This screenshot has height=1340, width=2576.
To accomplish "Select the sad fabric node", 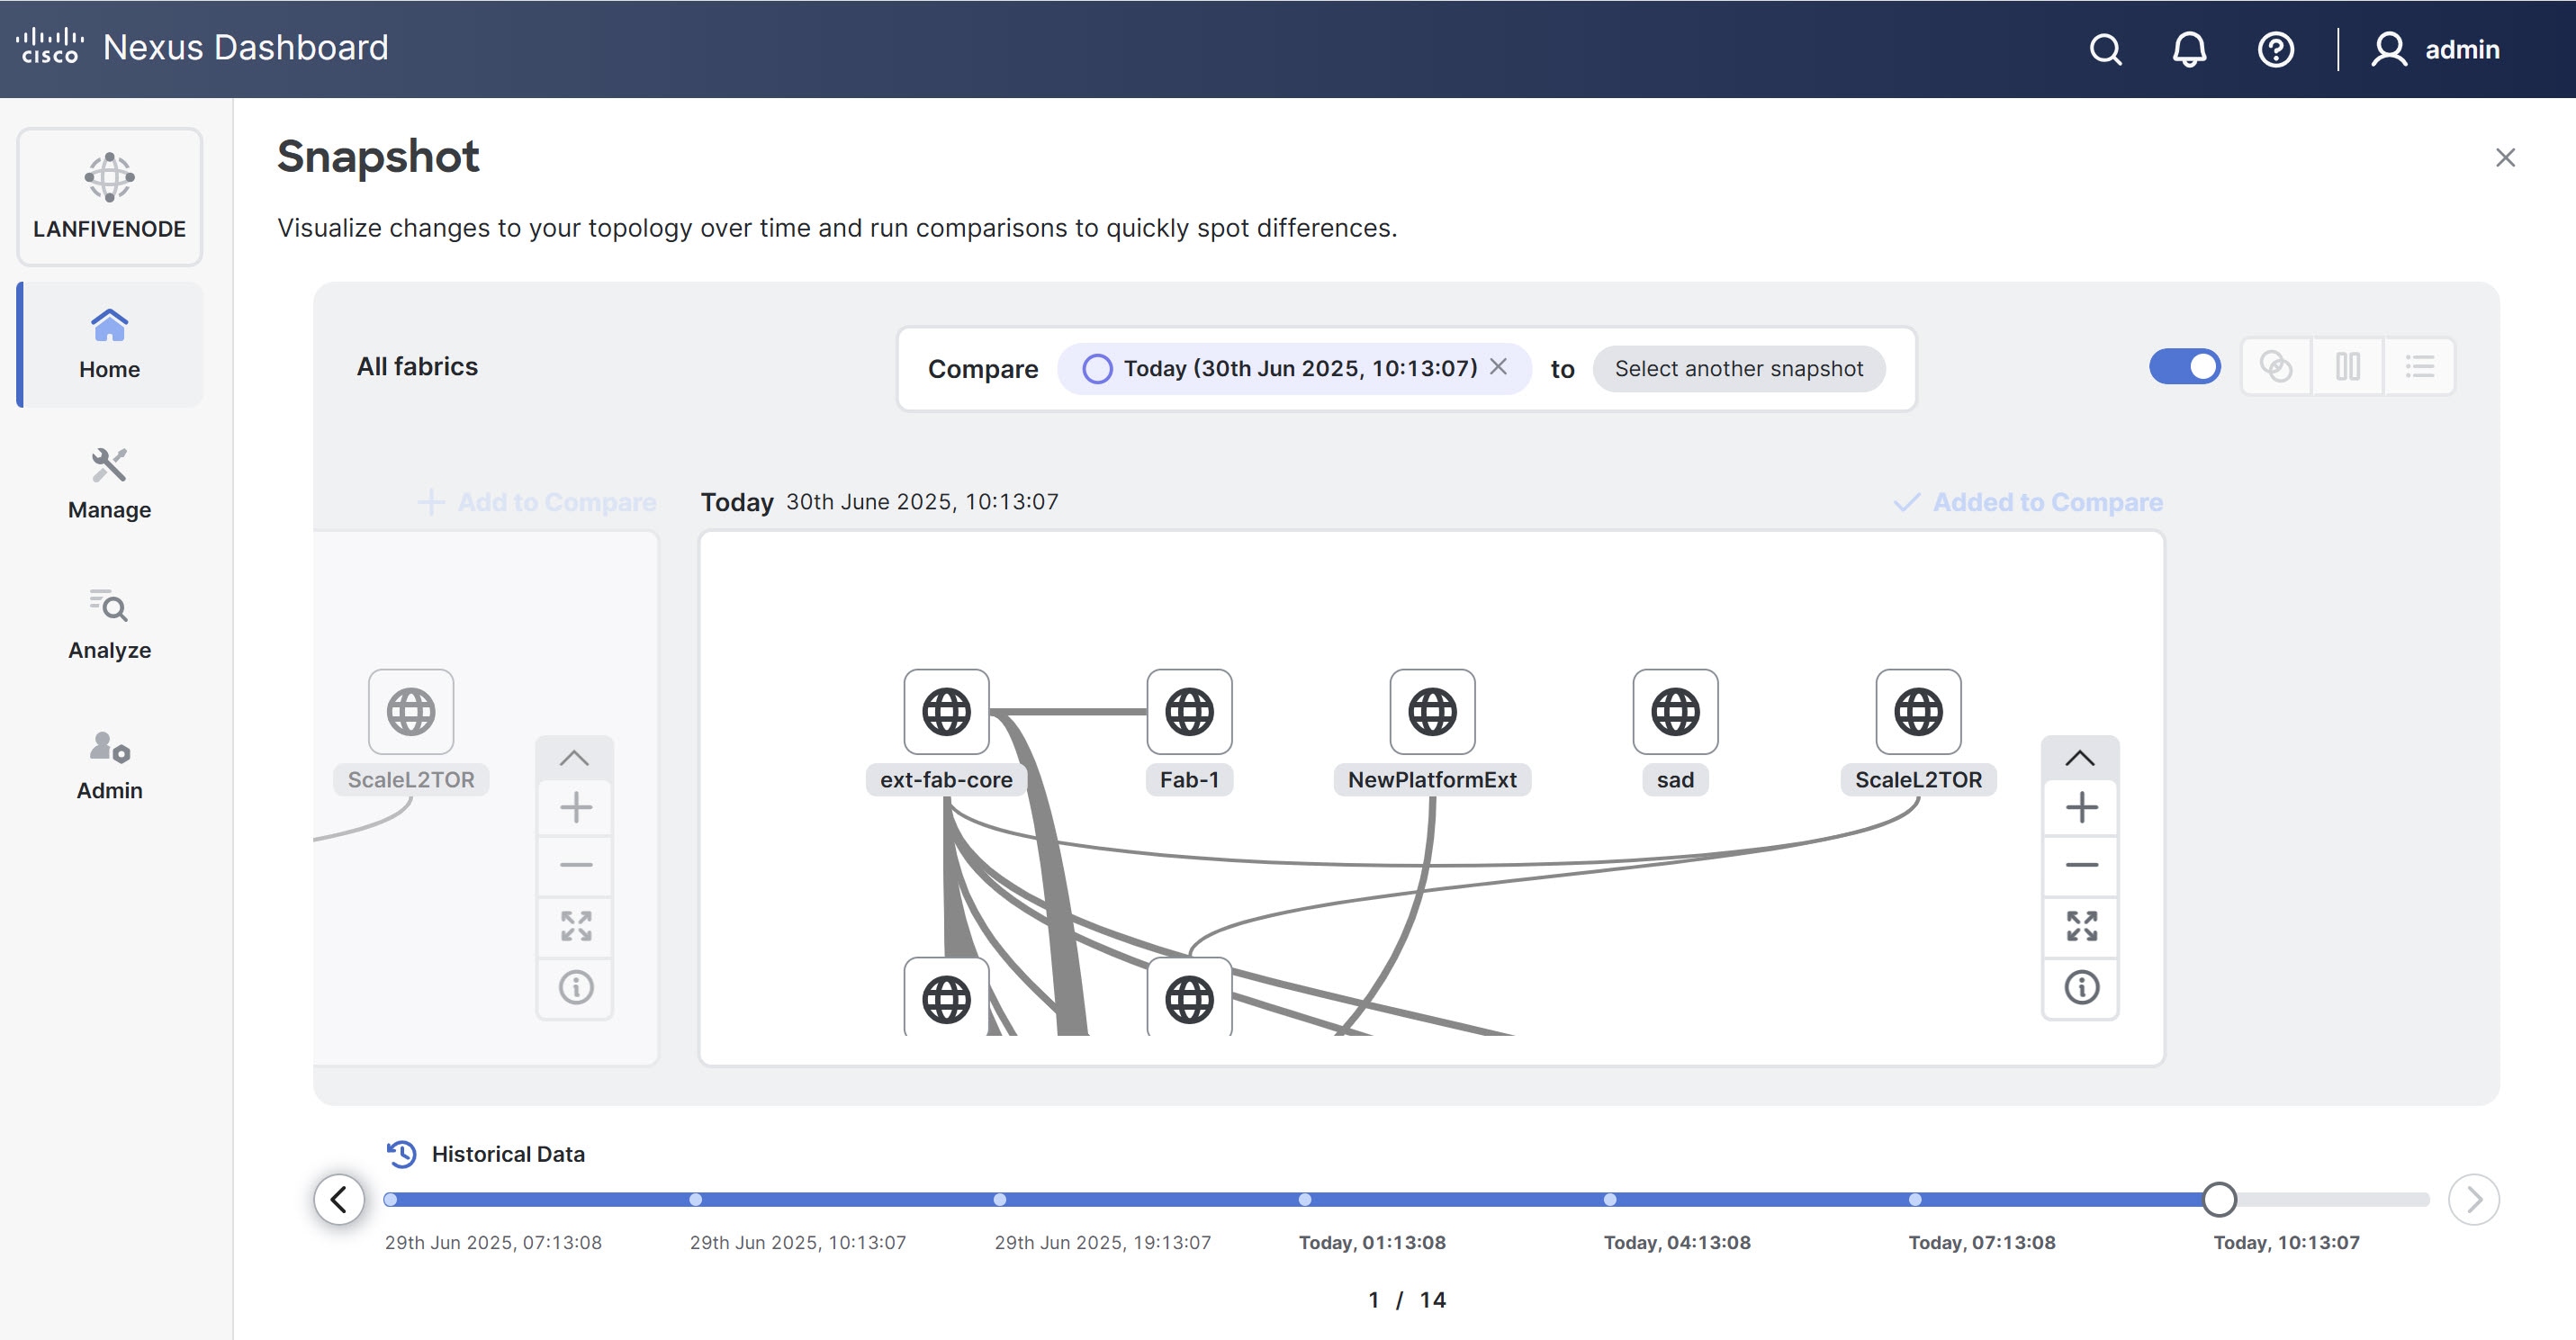I will pyautogui.click(x=1675, y=711).
